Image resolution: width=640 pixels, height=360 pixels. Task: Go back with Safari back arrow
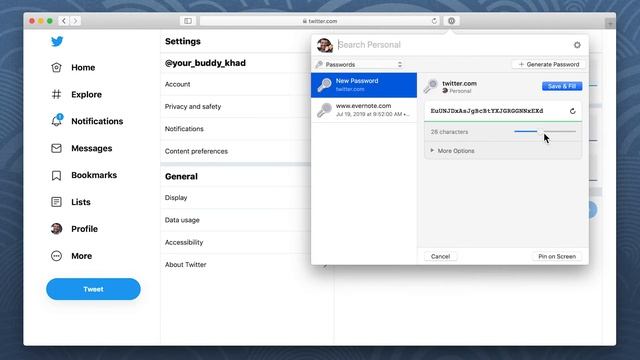pos(64,21)
